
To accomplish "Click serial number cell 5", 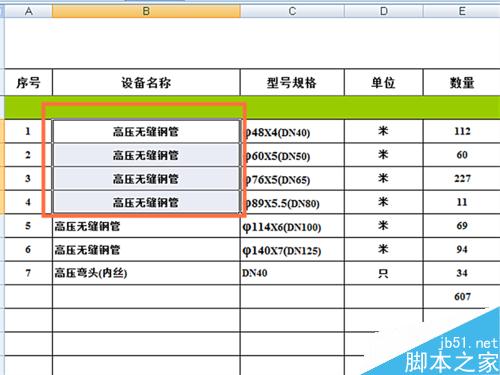I will coord(28,226).
